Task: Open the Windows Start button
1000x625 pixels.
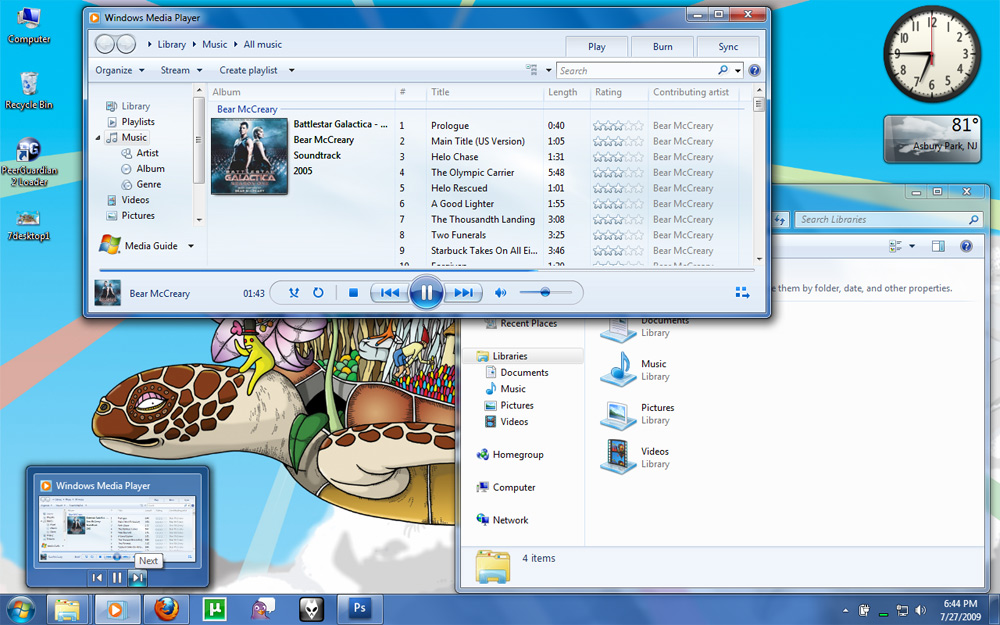Action: pos(22,609)
